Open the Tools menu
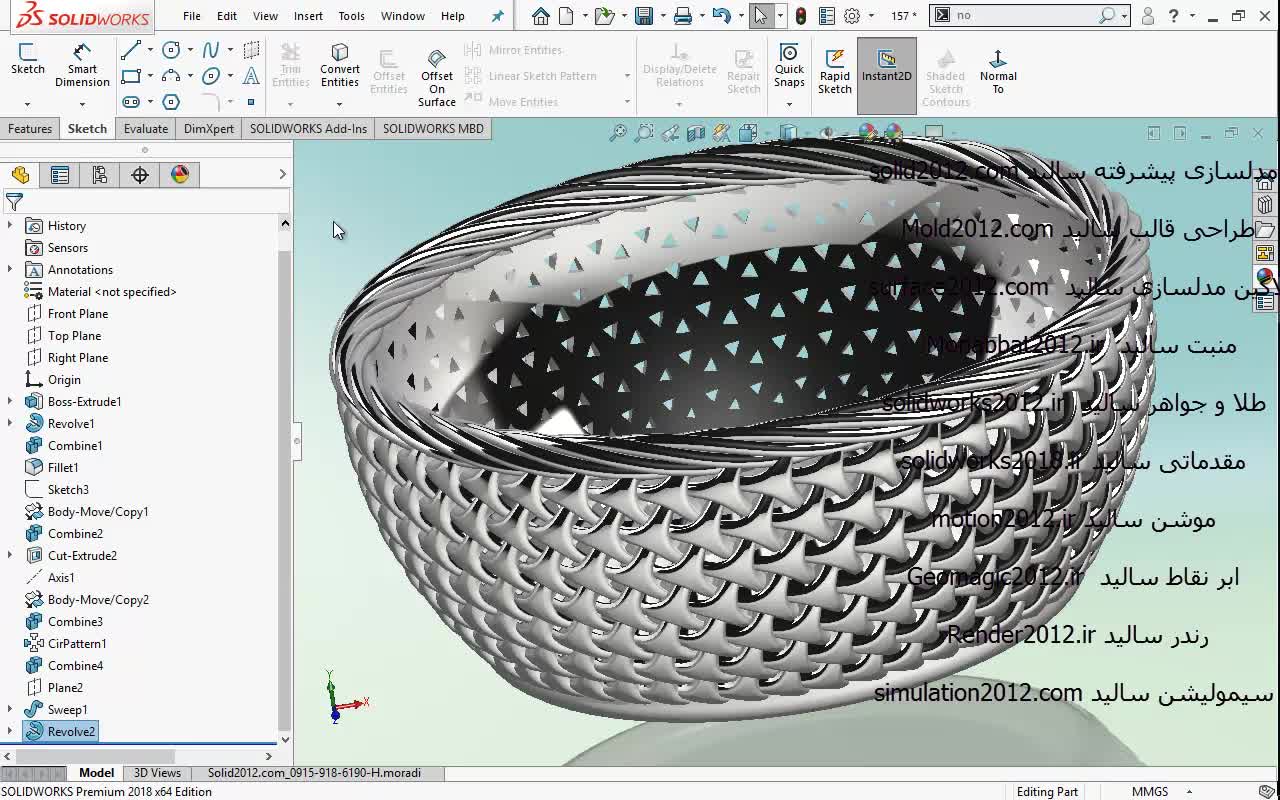This screenshot has width=1280, height=800. click(351, 16)
